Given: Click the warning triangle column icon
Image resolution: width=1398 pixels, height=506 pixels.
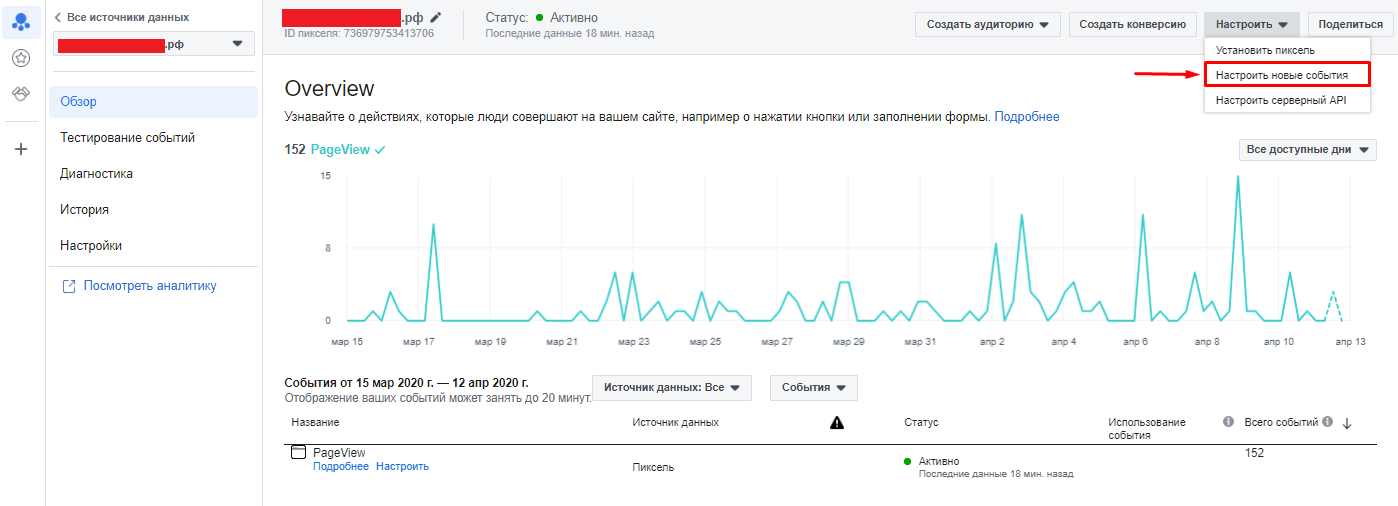Looking at the screenshot, I should coord(837,423).
